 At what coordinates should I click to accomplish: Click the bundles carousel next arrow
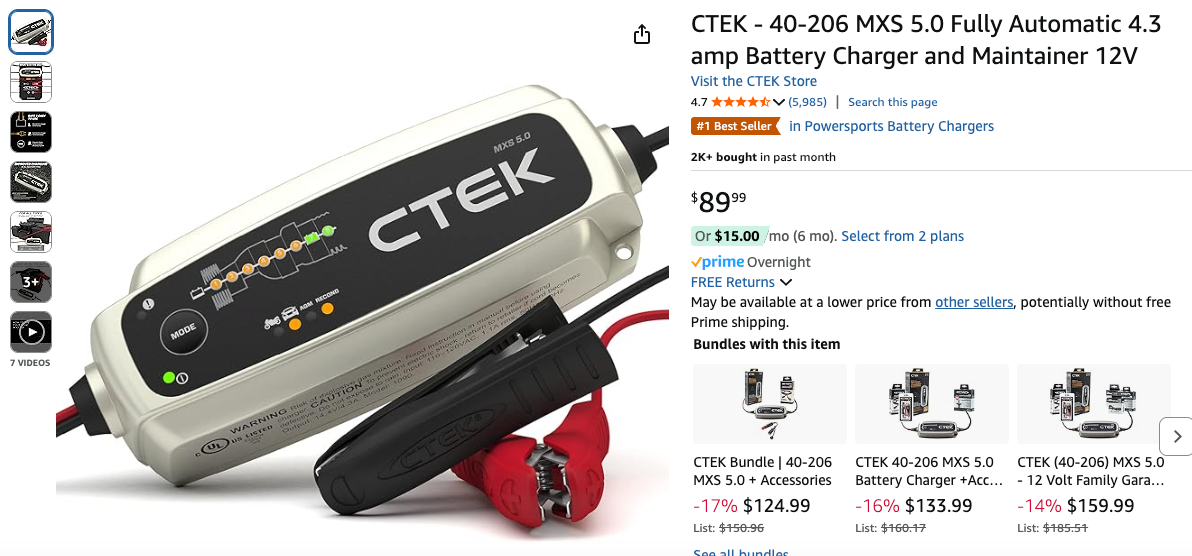(x=1177, y=437)
